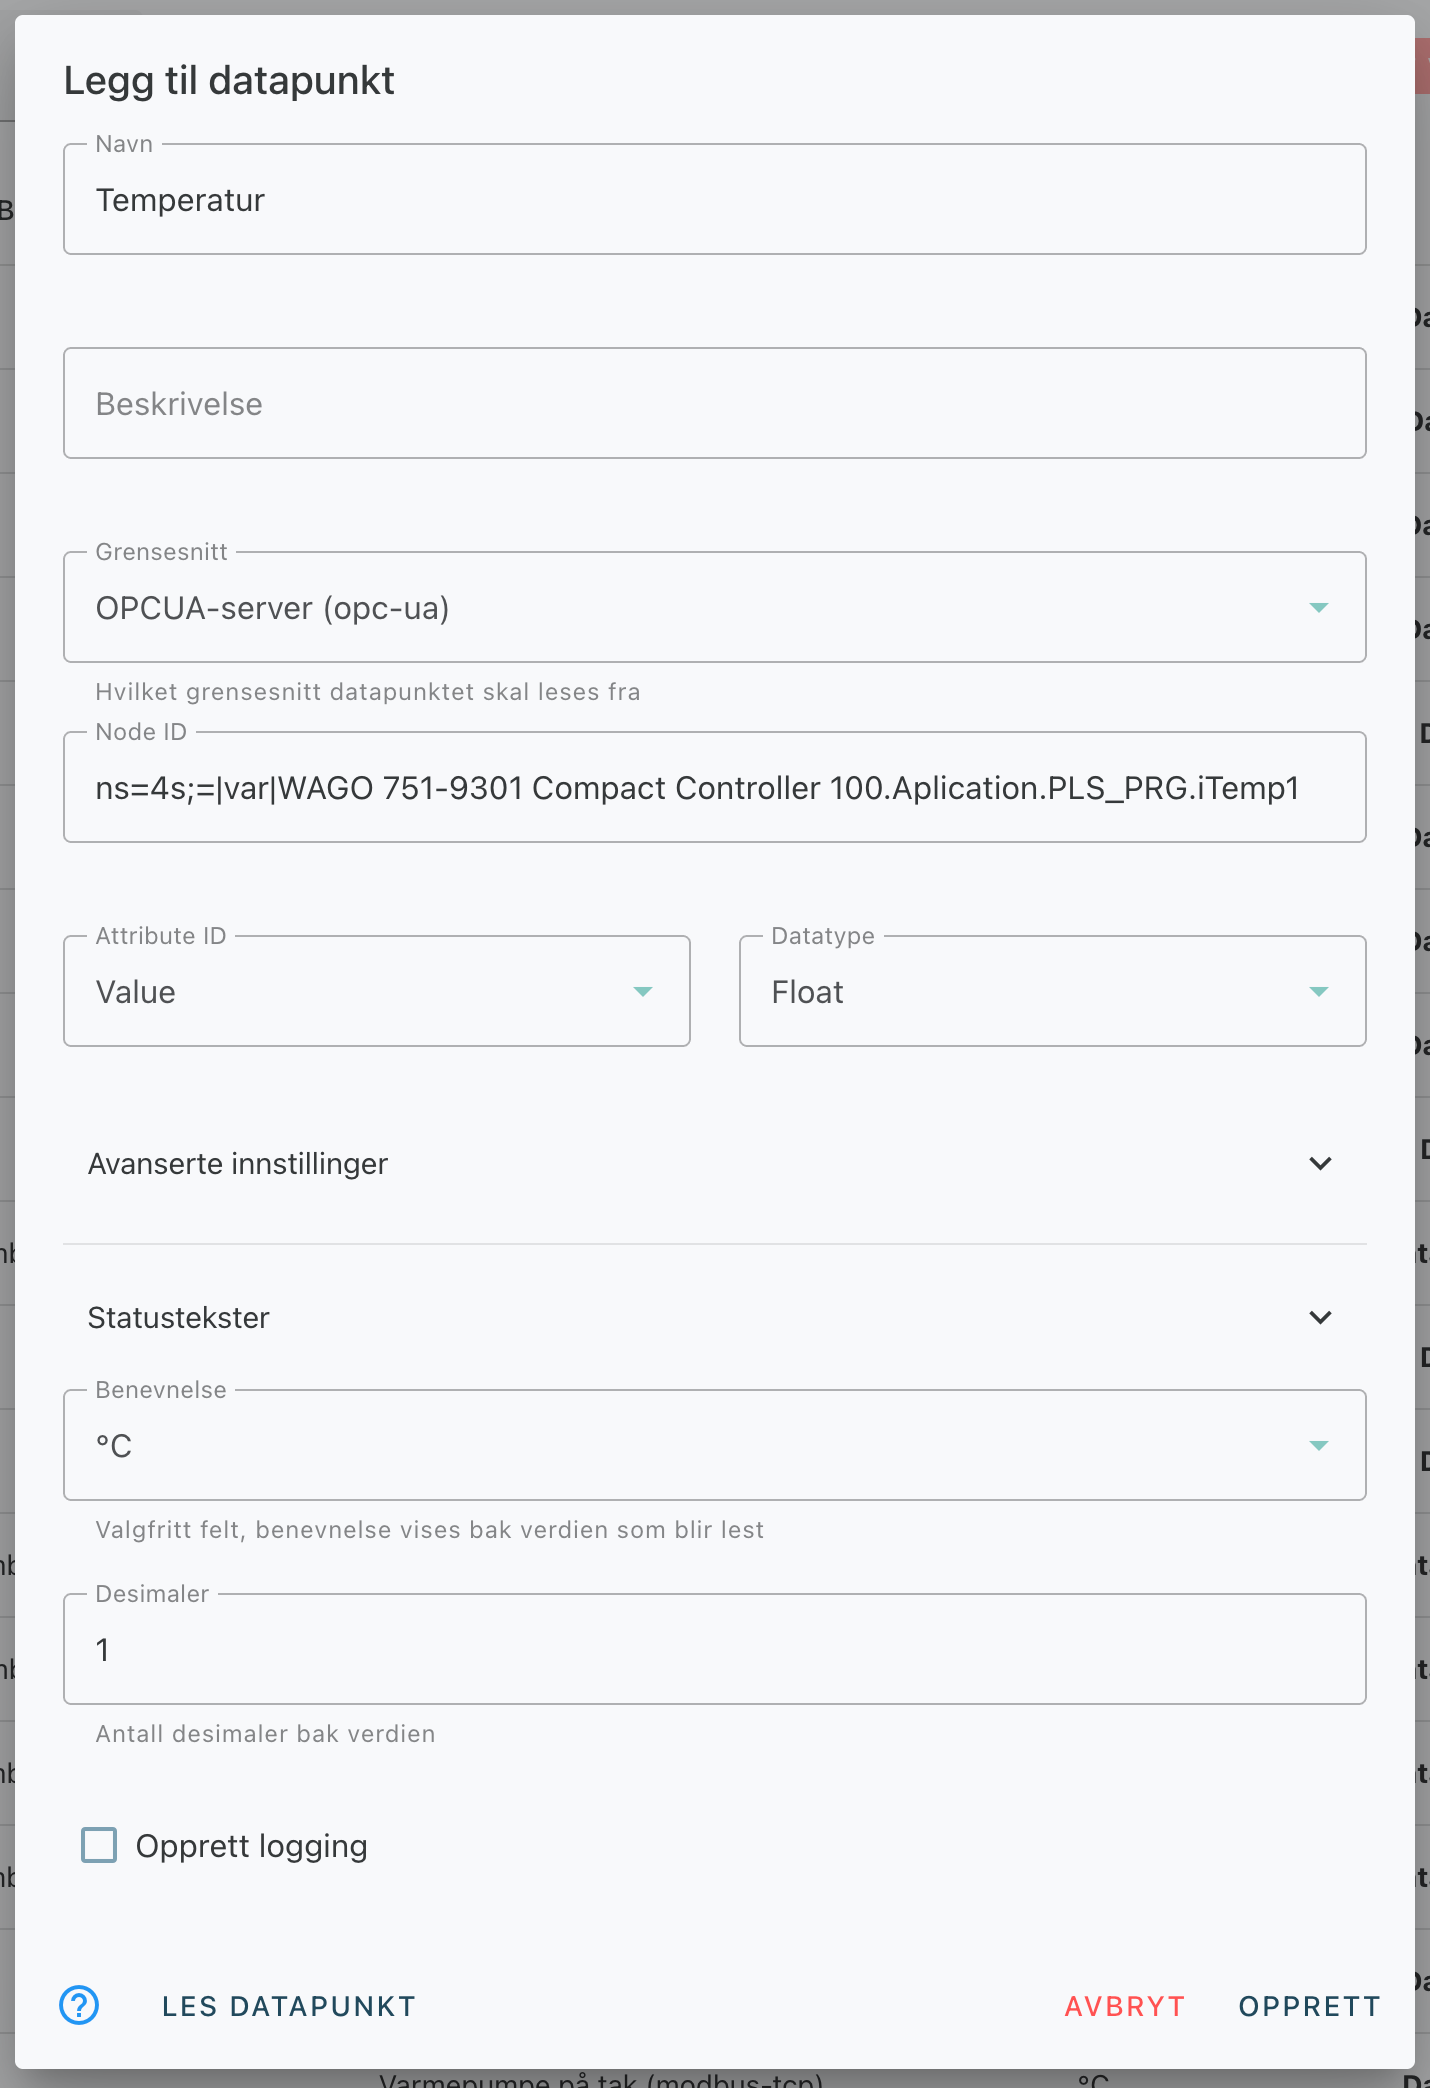Image resolution: width=1430 pixels, height=2088 pixels.
Task: Open the °C unit dropdown
Action: pyautogui.click(x=715, y=1445)
